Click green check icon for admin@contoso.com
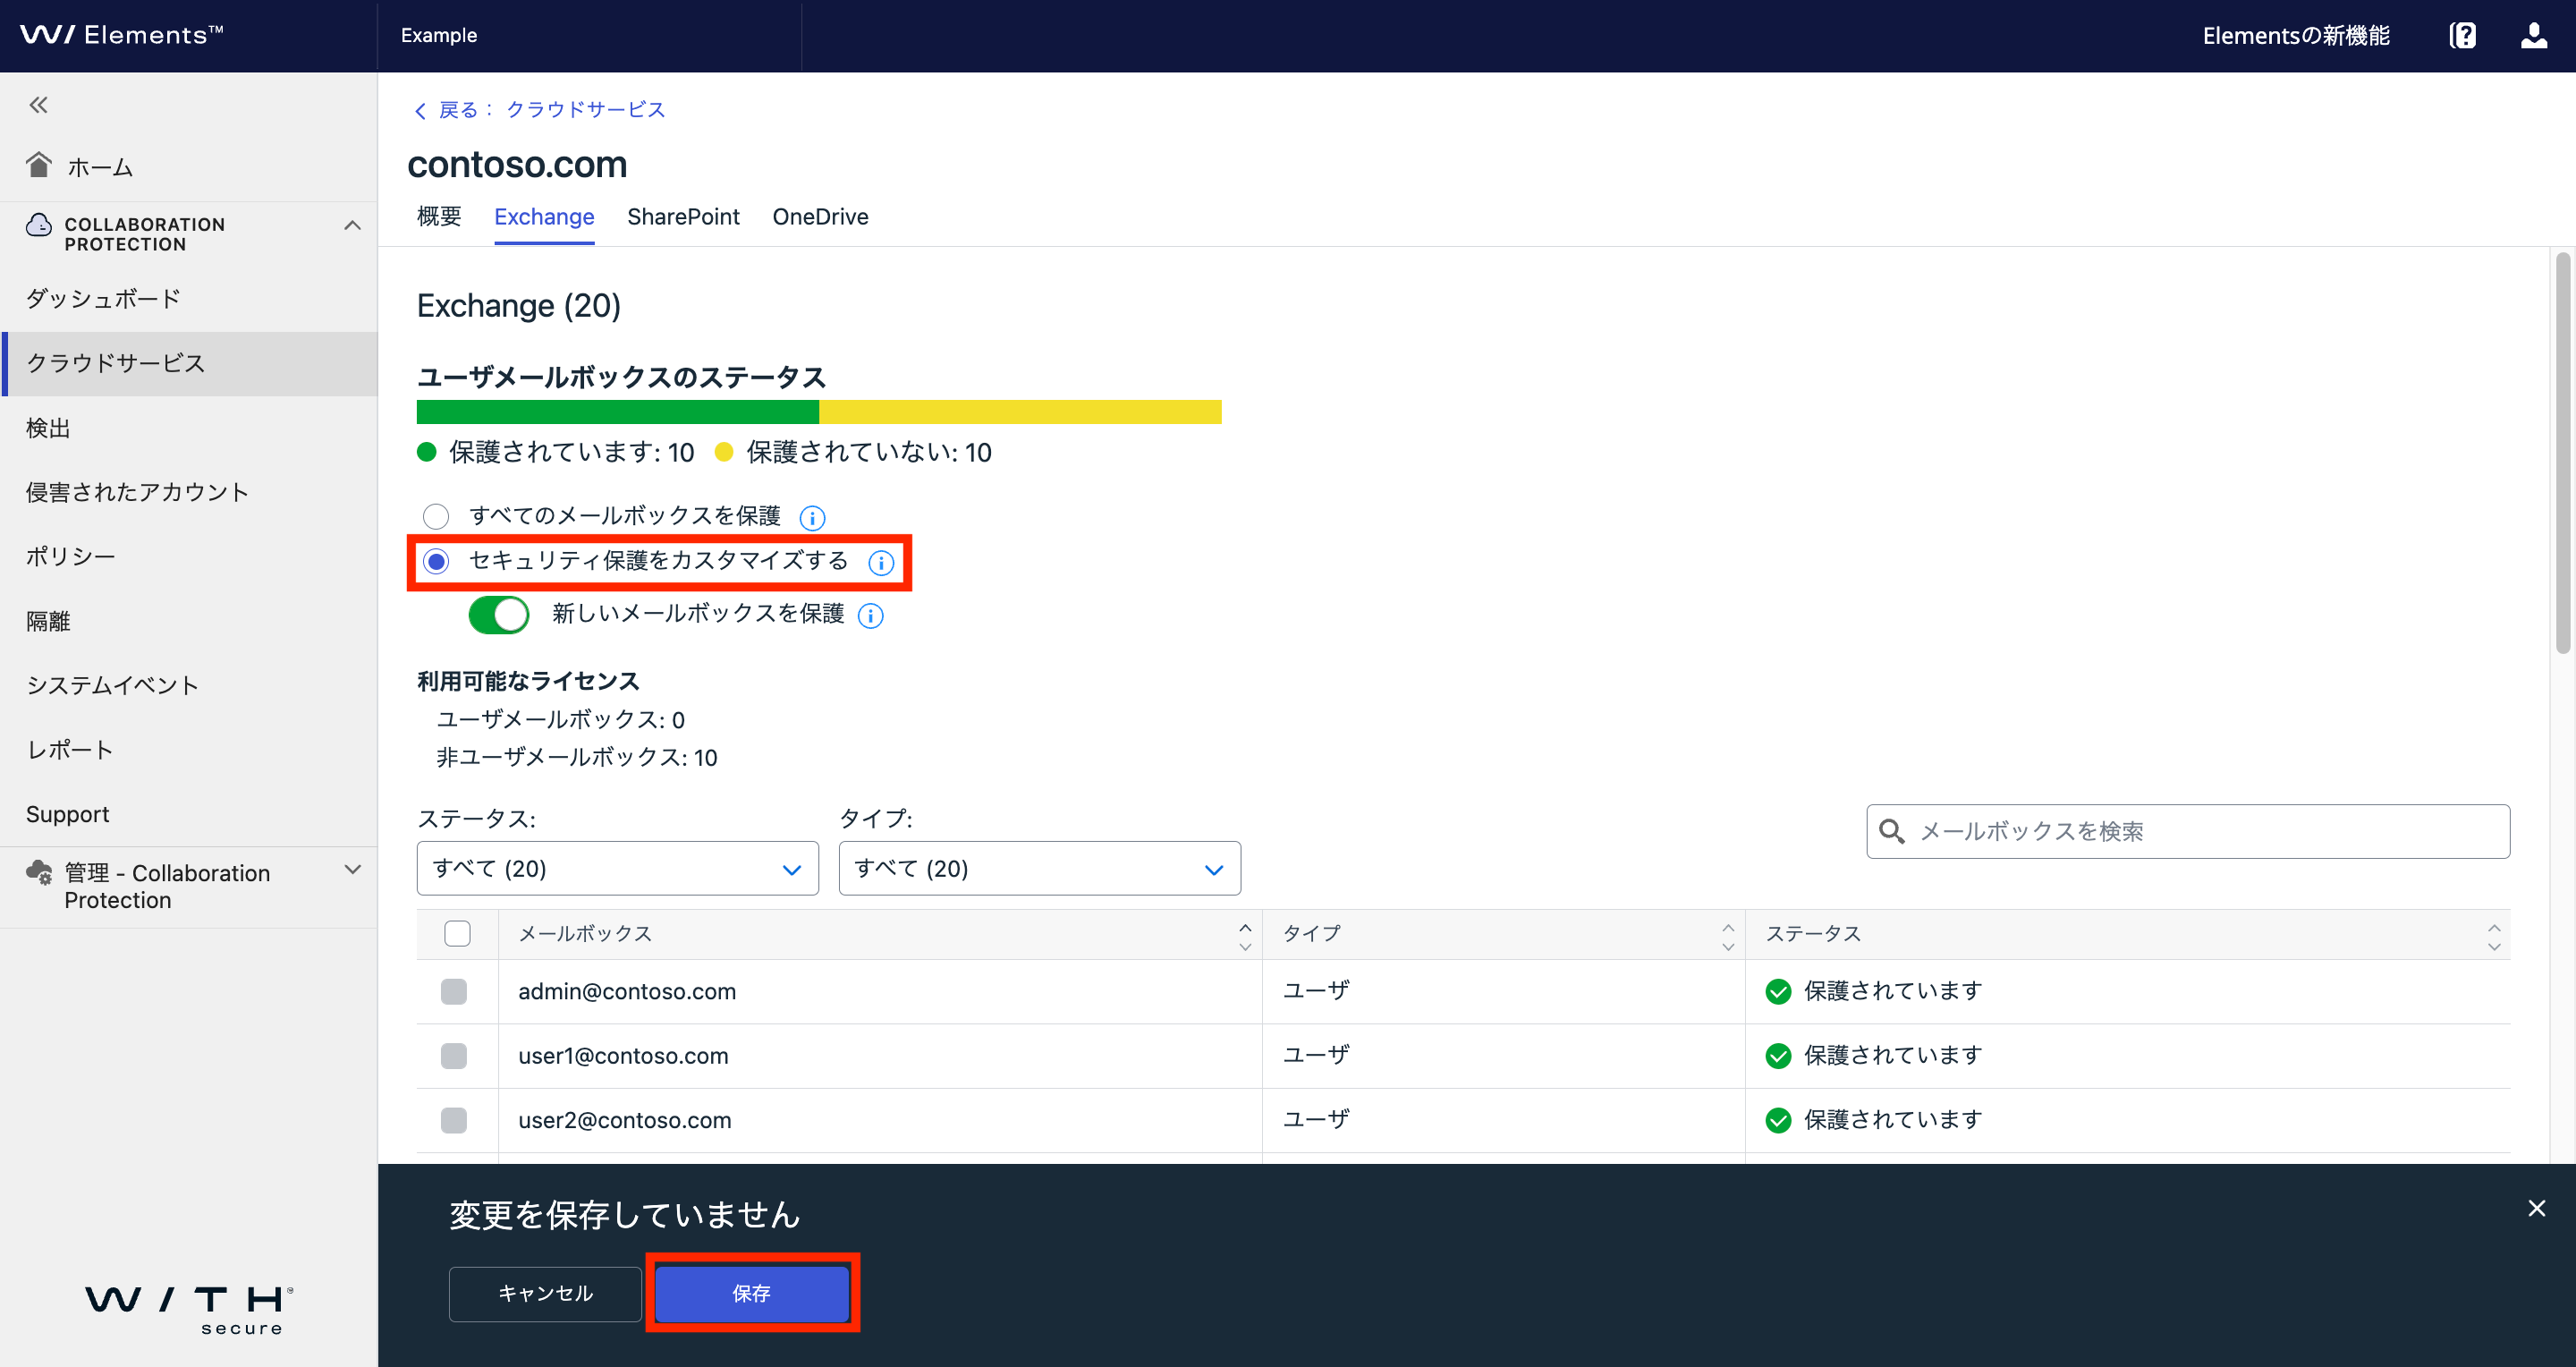Image resolution: width=2576 pixels, height=1367 pixels. (x=1778, y=991)
